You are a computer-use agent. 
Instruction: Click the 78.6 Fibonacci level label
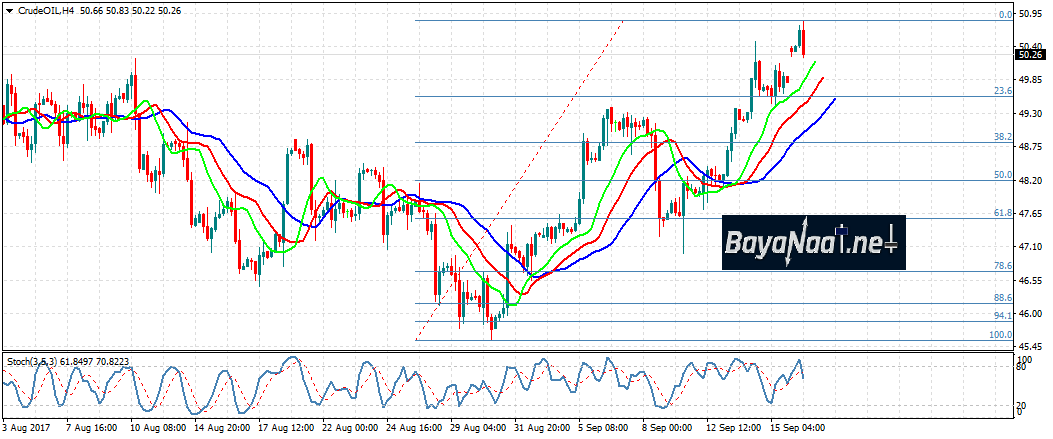pos(1004,265)
